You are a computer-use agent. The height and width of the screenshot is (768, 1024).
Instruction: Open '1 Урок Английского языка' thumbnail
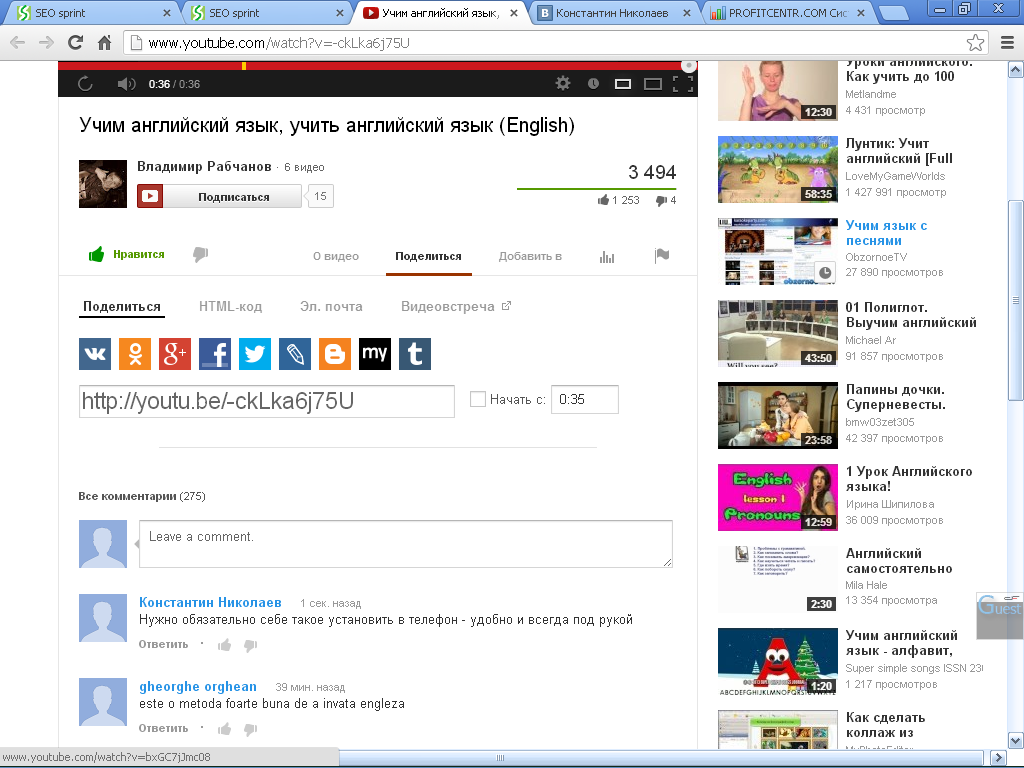click(777, 497)
